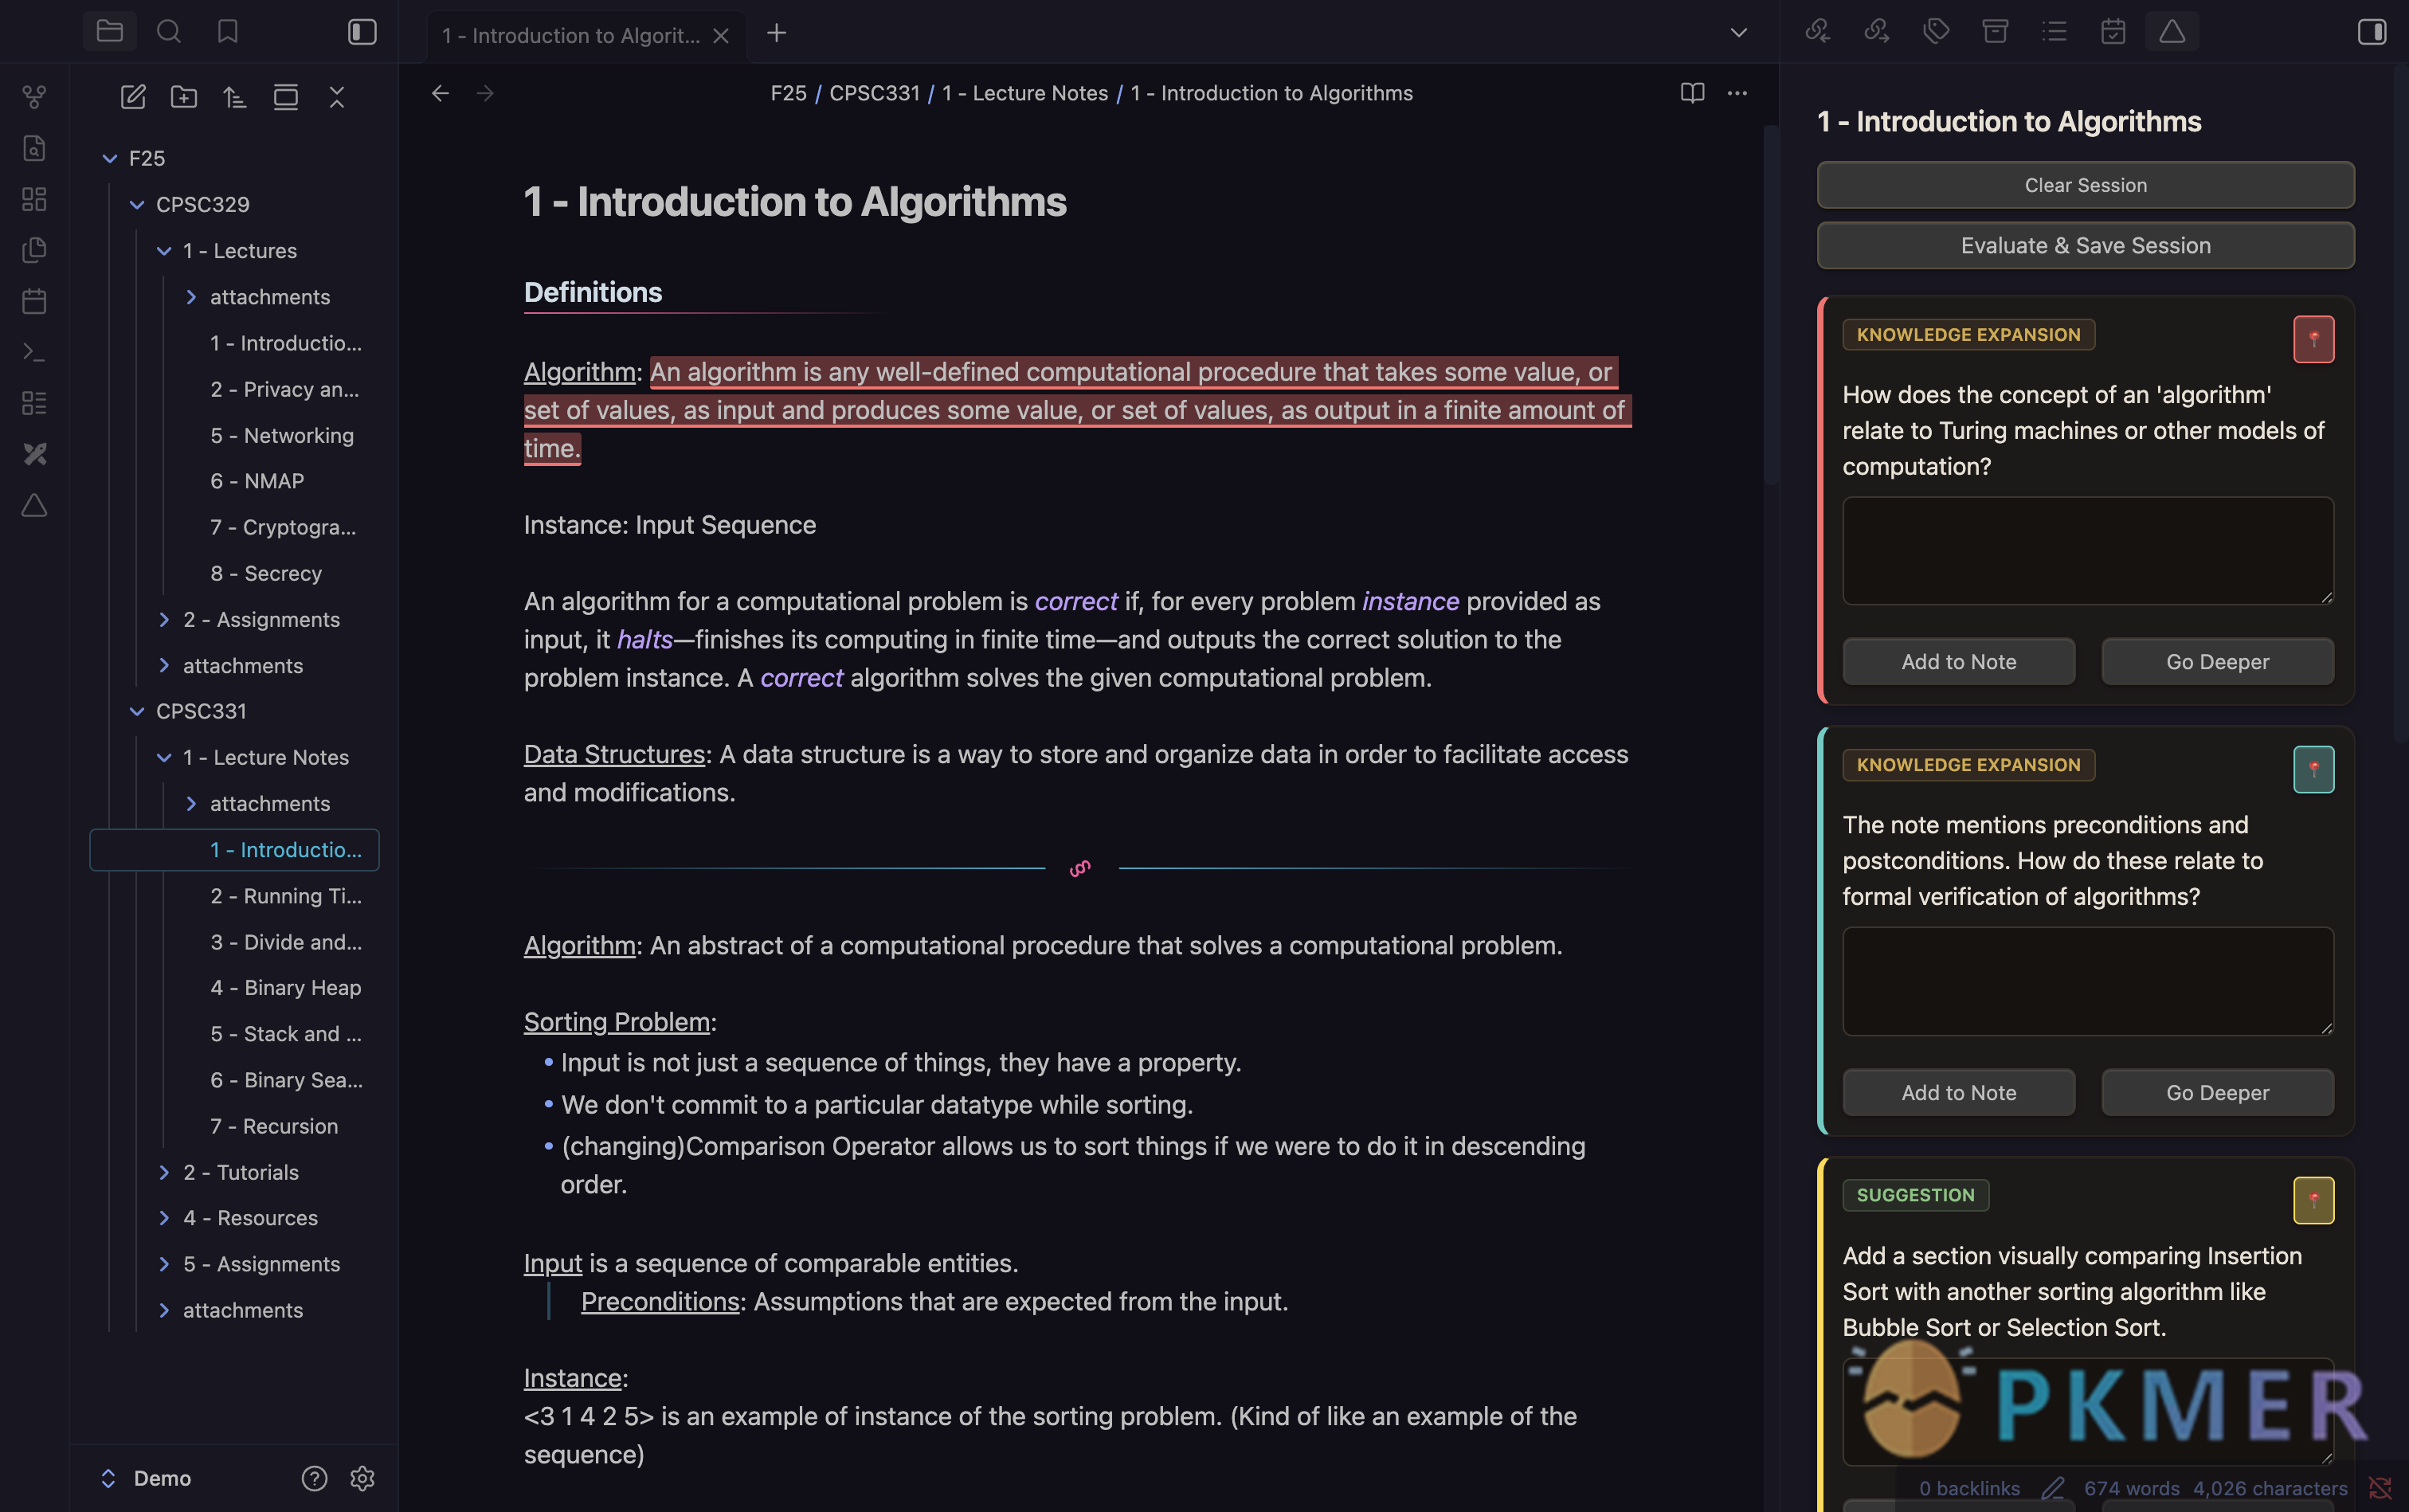Viewport: 2409px width, 1512px height.
Task: Expand the 5 - Assignments folder
Action: pyautogui.click(x=164, y=1264)
